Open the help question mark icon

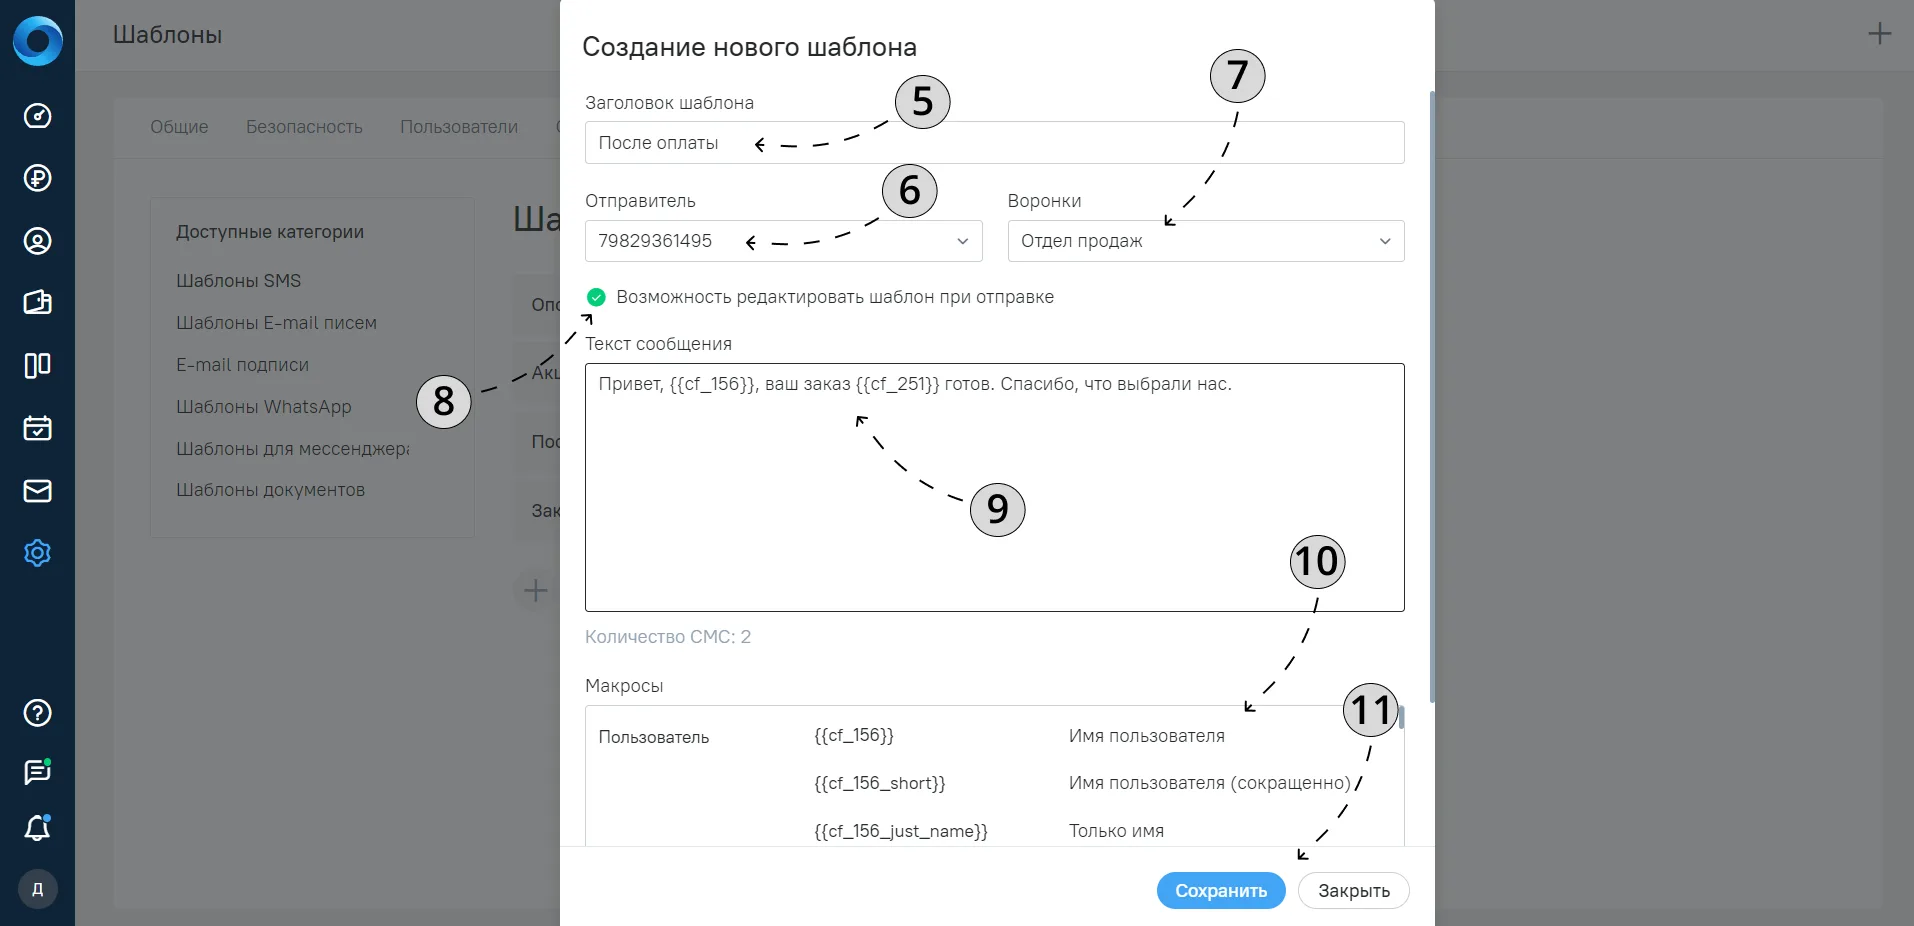(x=37, y=713)
